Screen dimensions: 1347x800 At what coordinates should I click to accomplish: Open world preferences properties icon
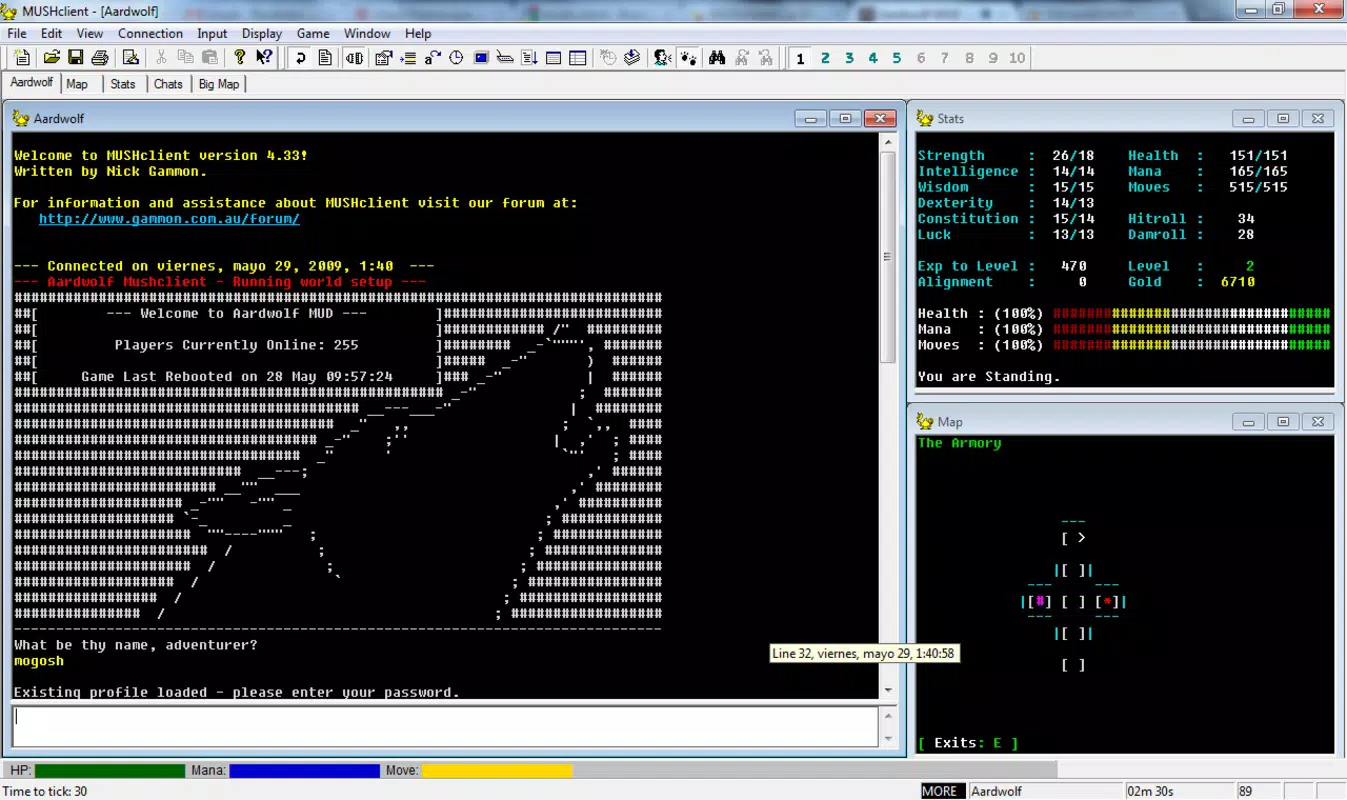click(x=383, y=58)
